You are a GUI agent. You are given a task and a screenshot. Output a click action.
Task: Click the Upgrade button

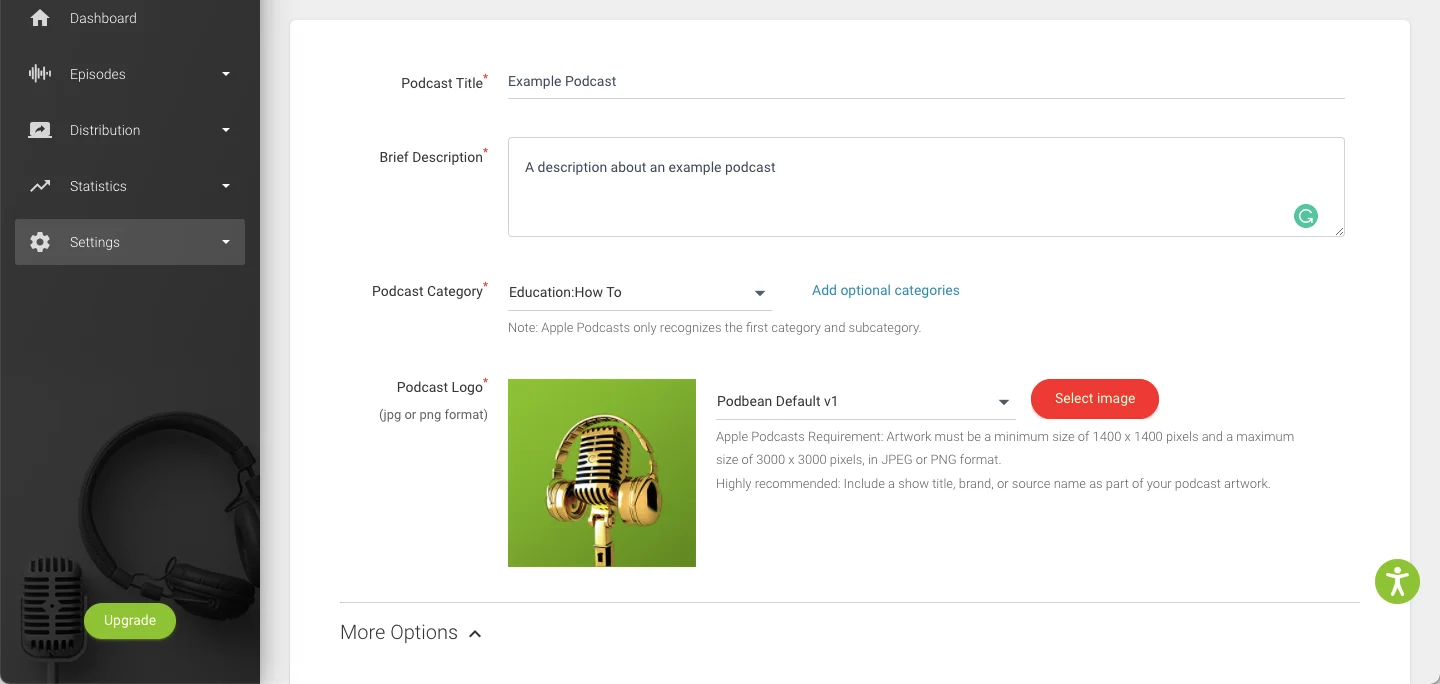click(x=130, y=620)
